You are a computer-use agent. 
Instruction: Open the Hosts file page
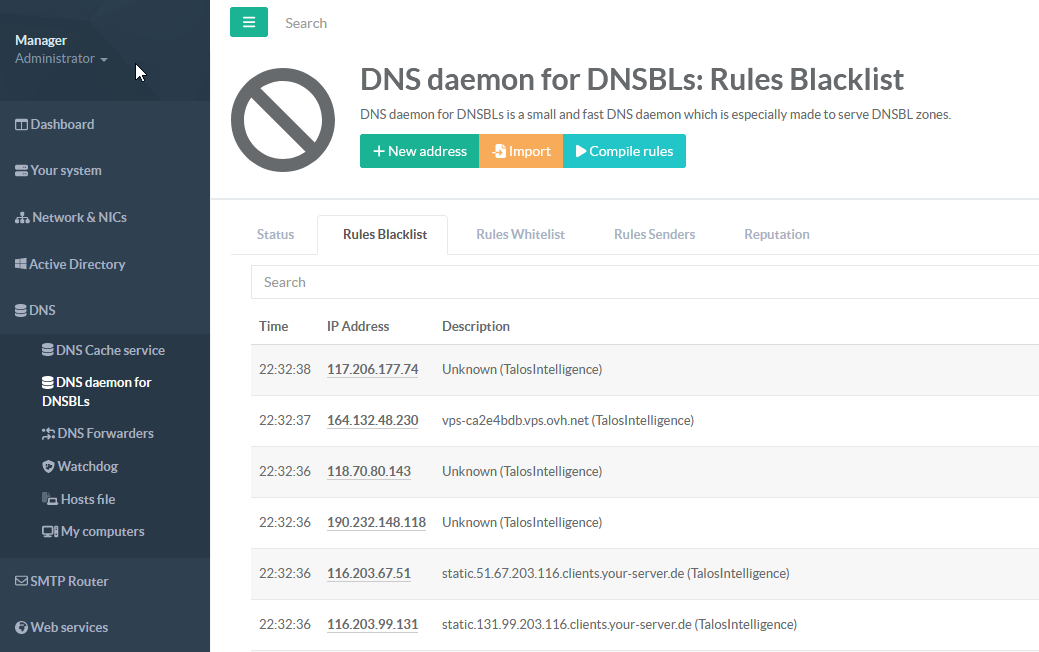(87, 499)
